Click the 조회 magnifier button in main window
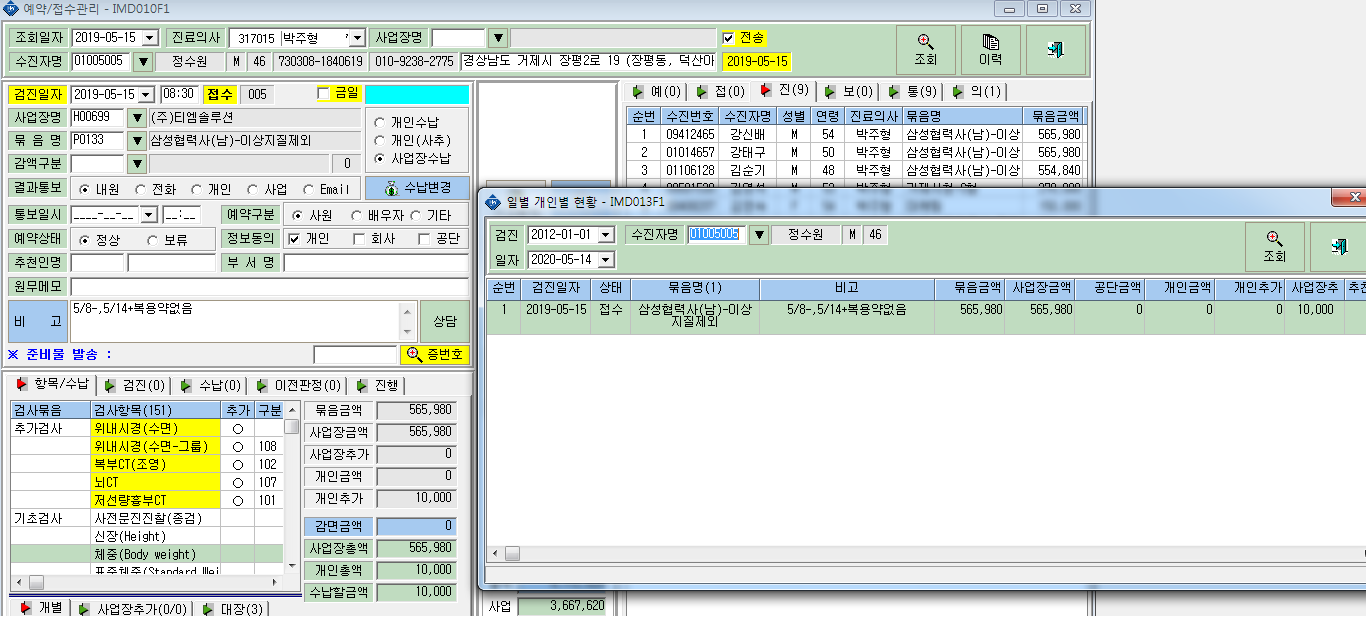This screenshot has height=633, width=1366. (925, 50)
